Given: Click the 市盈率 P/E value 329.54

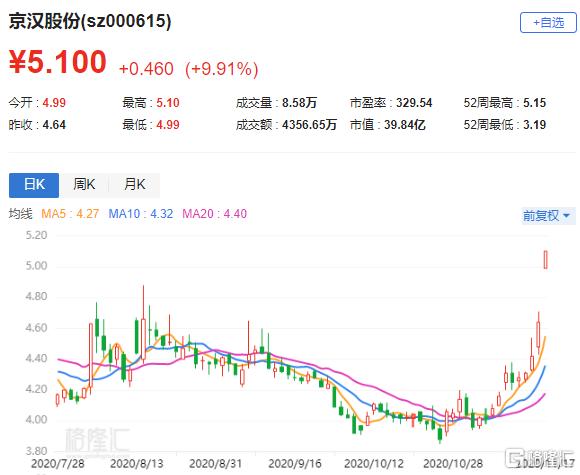Looking at the screenshot, I should click(414, 102).
